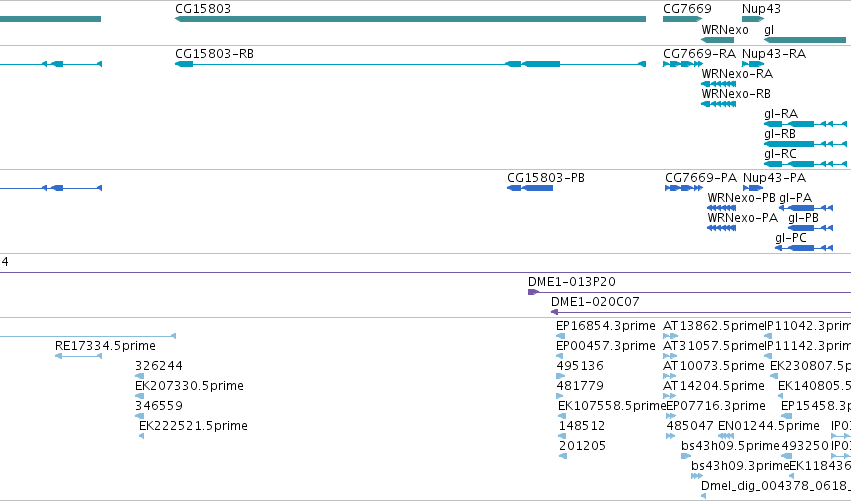This screenshot has width=851, height=501.
Task: Click the "WRNexo-PB" protein label
Action: 741,198
